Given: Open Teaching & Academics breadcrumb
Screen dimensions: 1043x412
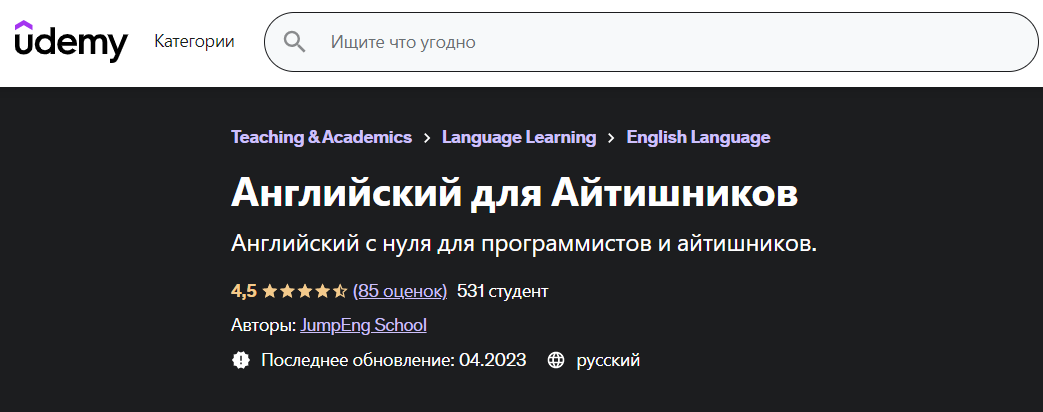Looking at the screenshot, I should coord(321,137).
